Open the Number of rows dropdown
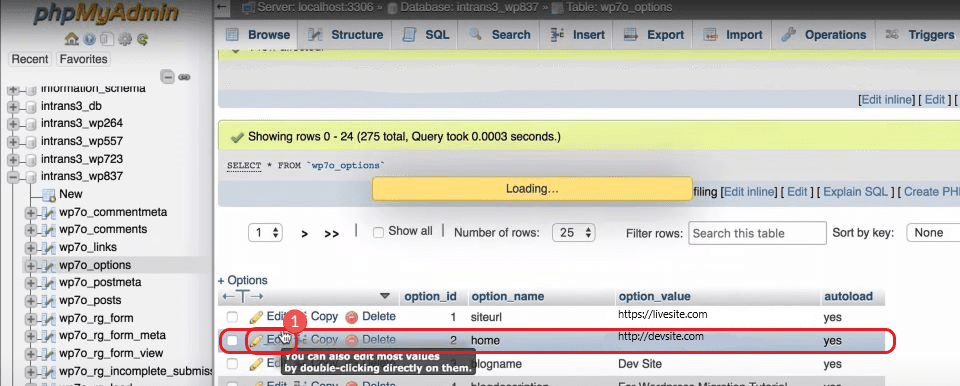Image resolution: width=960 pixels, height=386 pixels. [574, 233]
